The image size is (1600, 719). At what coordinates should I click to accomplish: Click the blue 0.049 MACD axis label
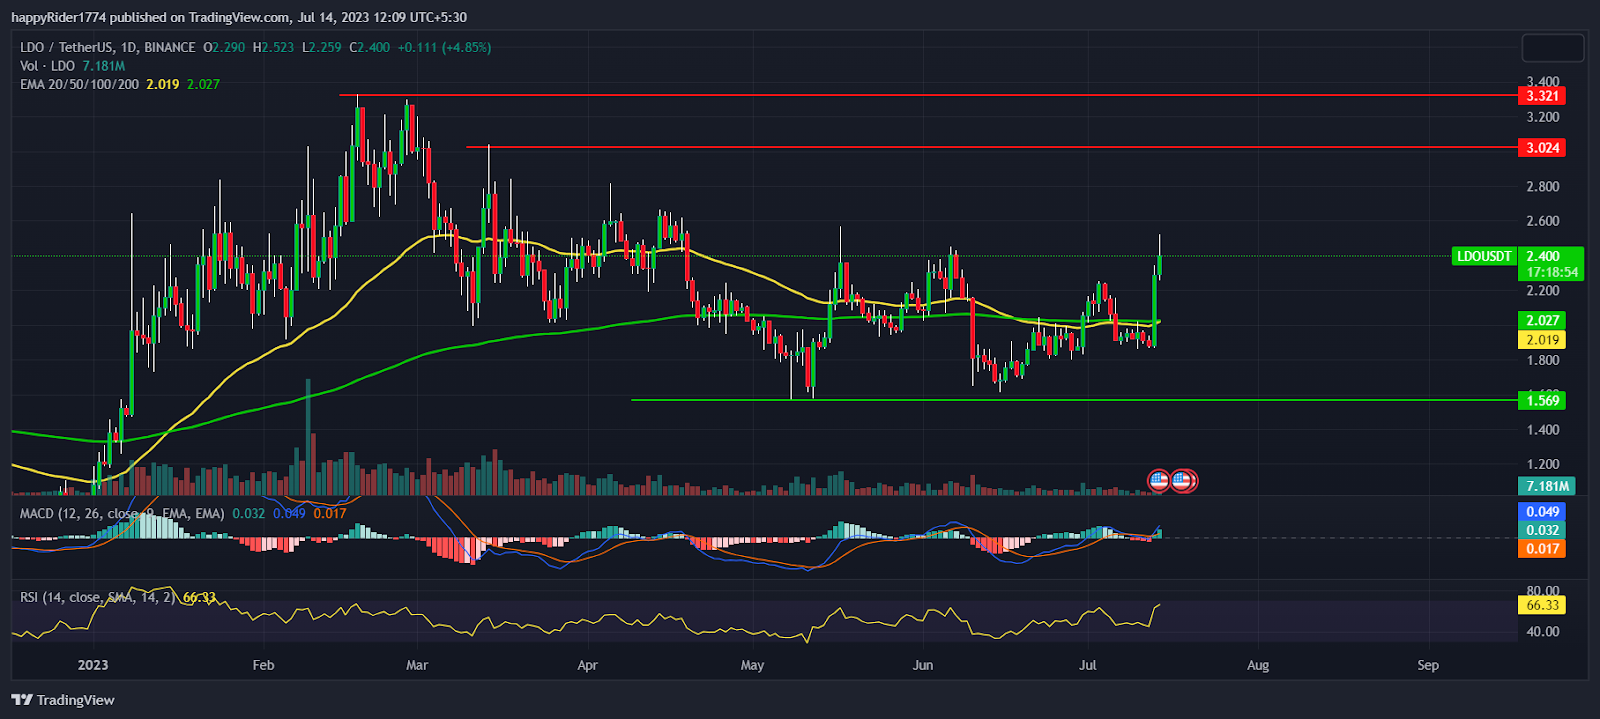click(x=1542, y=512)
